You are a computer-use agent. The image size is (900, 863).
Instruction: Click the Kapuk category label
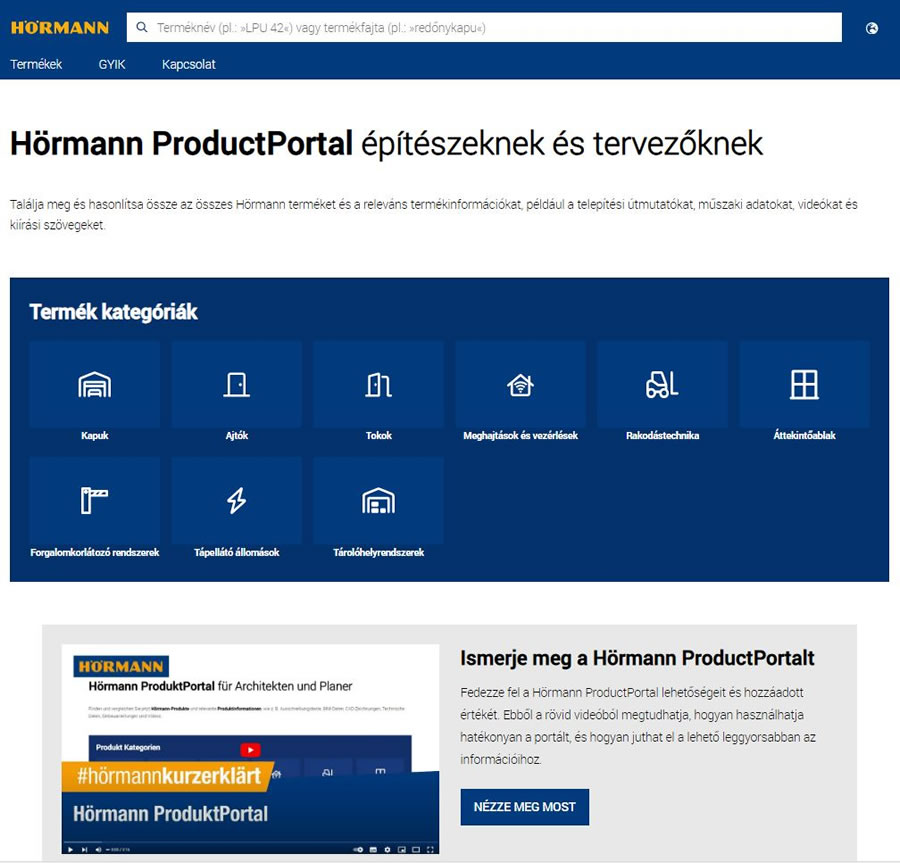pos(95,436)
